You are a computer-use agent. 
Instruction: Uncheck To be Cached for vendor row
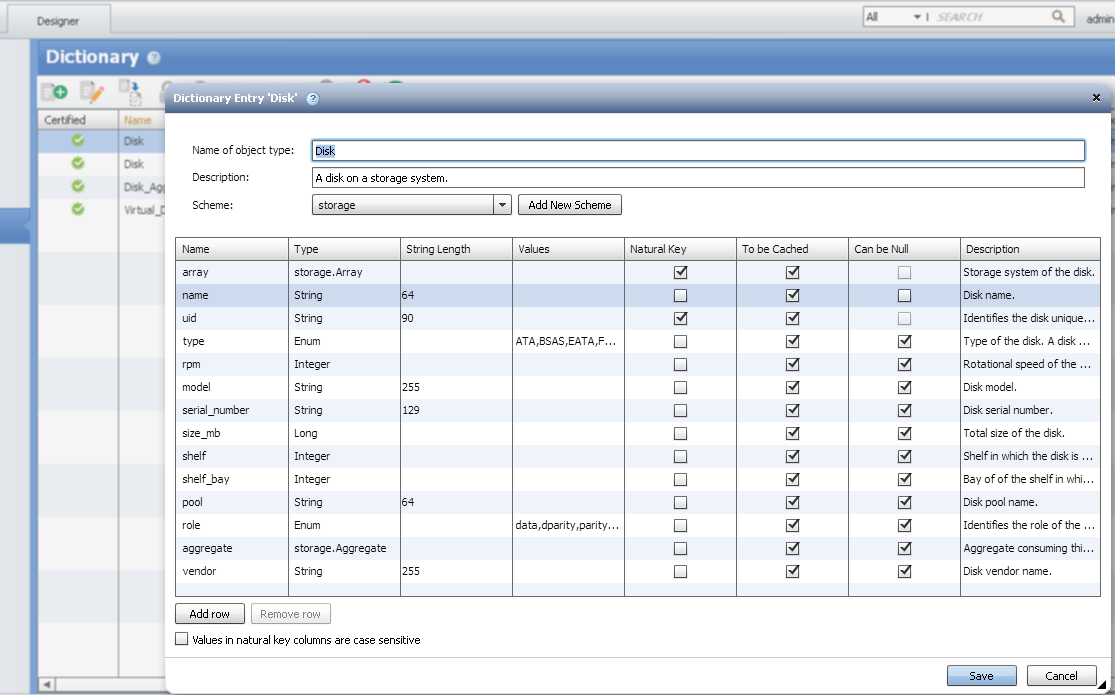(792, 571)
